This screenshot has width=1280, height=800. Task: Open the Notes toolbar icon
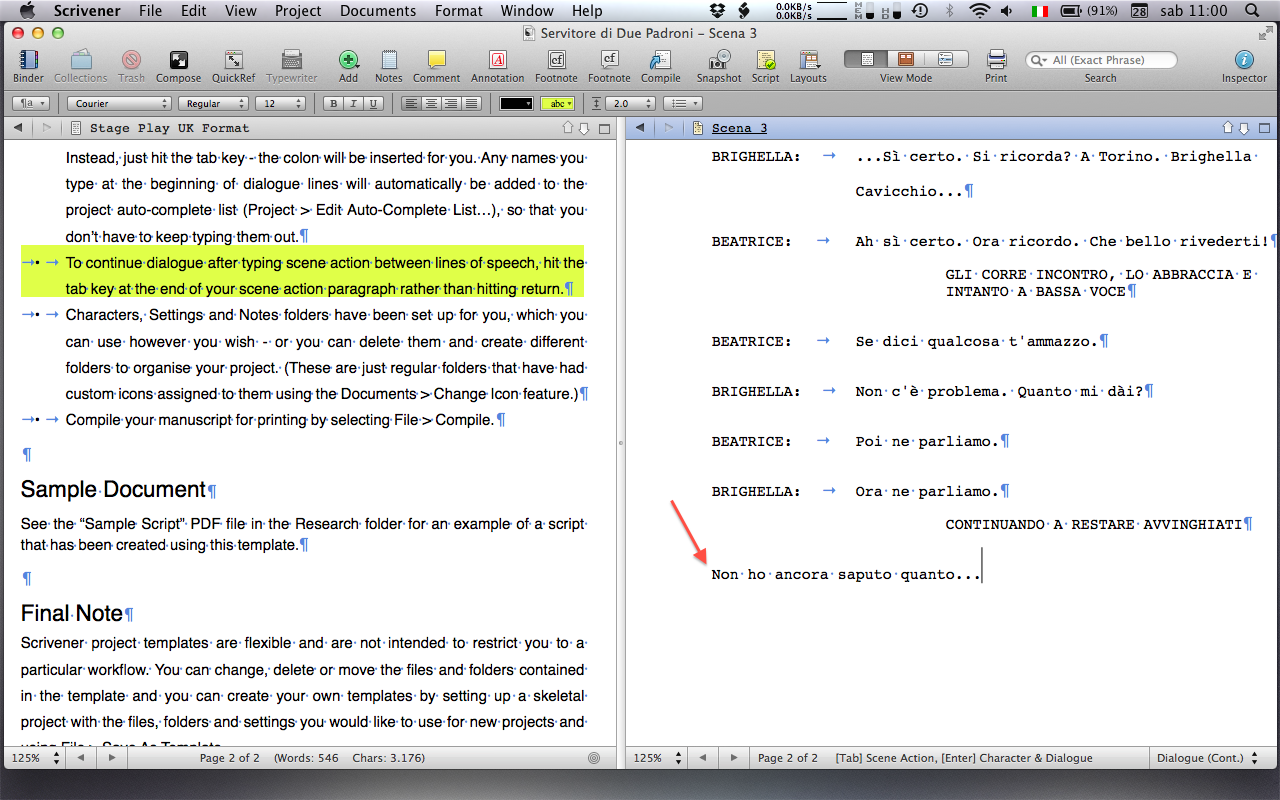pos(389,60)
